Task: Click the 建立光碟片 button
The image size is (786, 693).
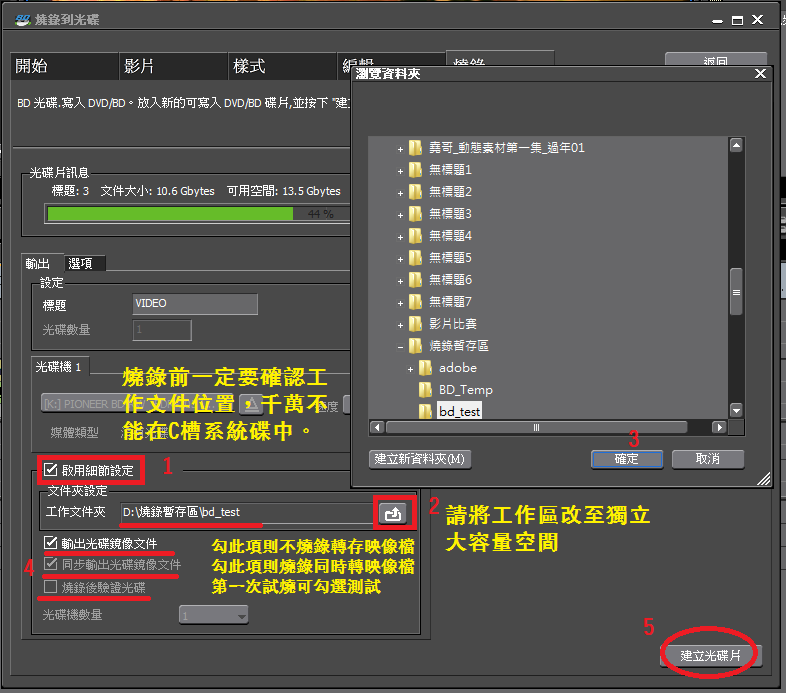Action: [x=712, y=655]
